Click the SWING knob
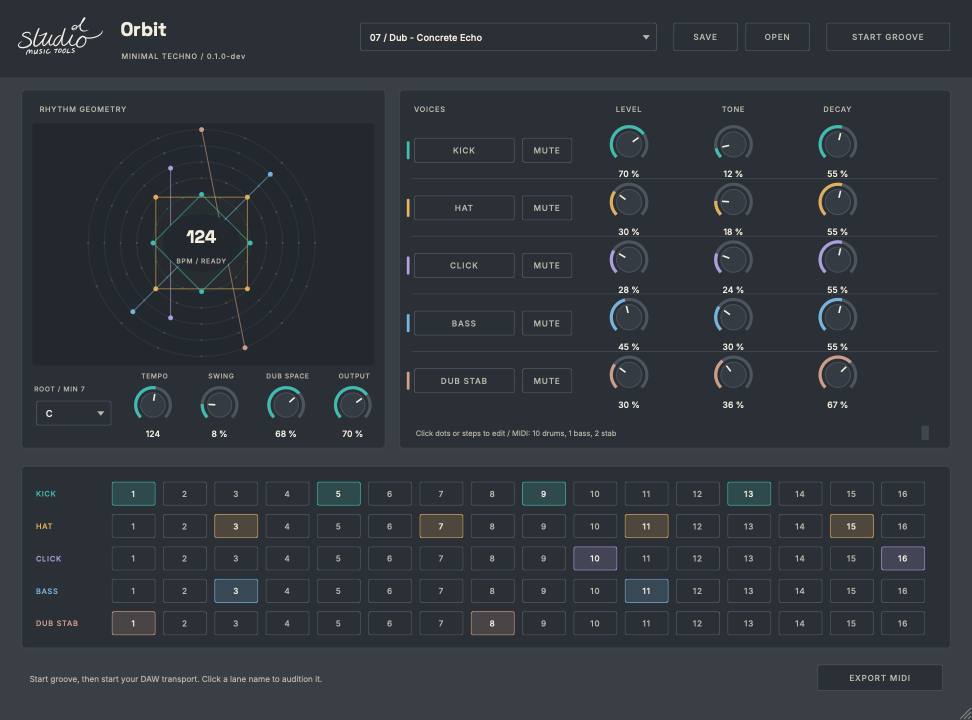This screenshot has width=972, height=720. click(x=219, y=405)
